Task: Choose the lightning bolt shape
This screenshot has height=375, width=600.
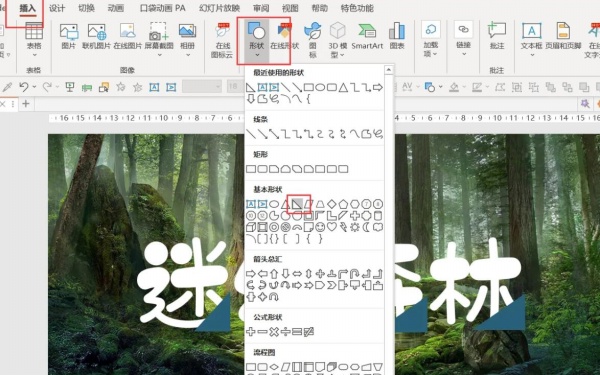Action: click(x=343, y=227)
